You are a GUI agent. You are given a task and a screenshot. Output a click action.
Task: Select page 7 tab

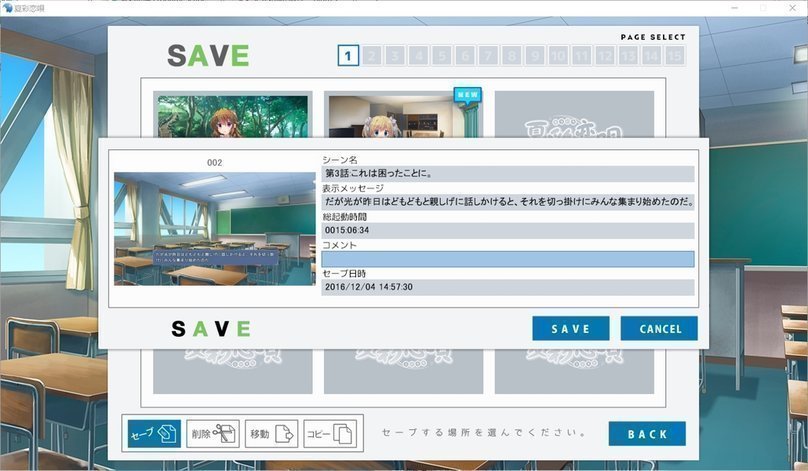[488, 55]
